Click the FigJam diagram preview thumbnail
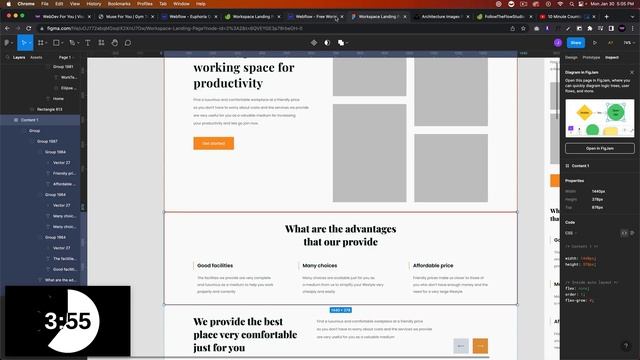The height and width of the screenshot is (360, 640). pos(600,118)
